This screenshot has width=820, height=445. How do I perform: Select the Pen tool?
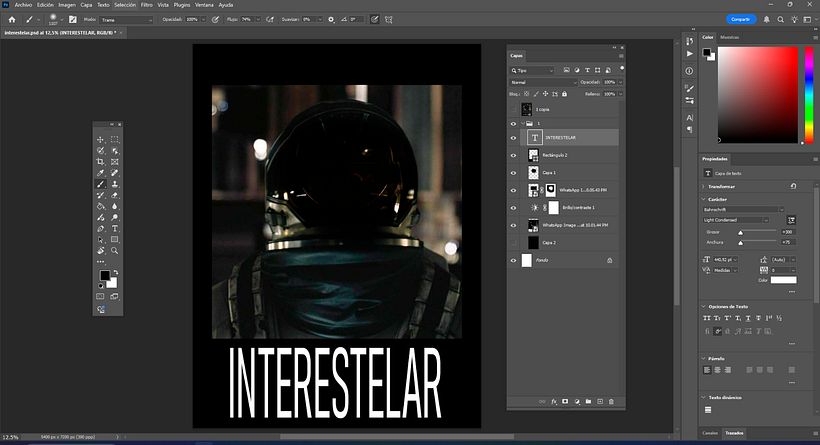[100, 229]
